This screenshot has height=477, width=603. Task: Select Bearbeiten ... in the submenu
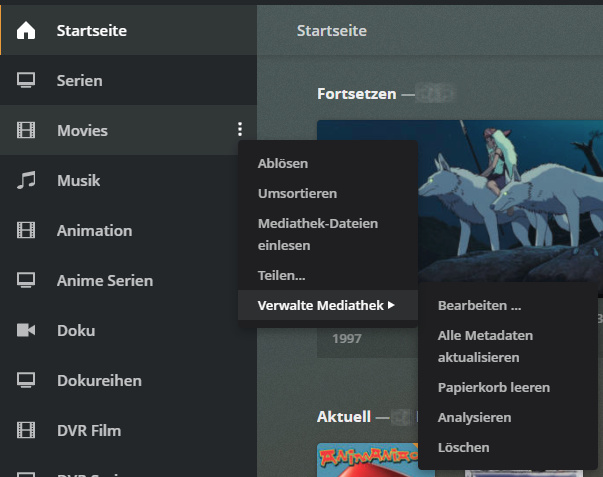[x=508, y=305]
